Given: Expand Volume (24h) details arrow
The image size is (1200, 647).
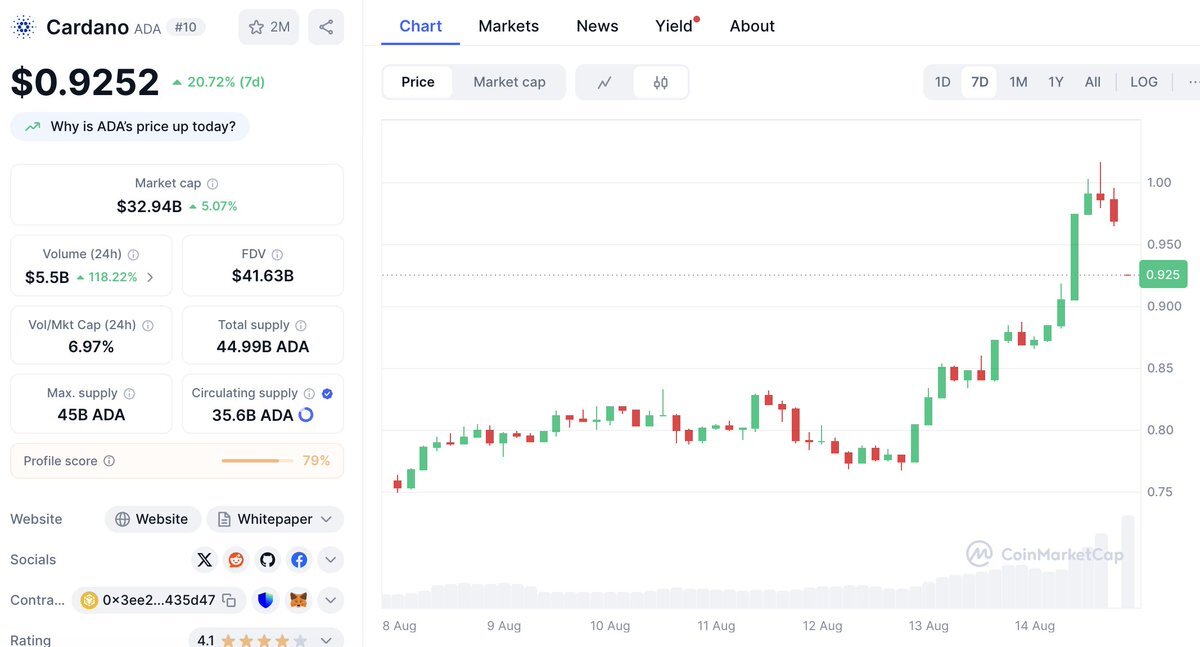Looking at the screenshot, I should [x=150, y=277].
